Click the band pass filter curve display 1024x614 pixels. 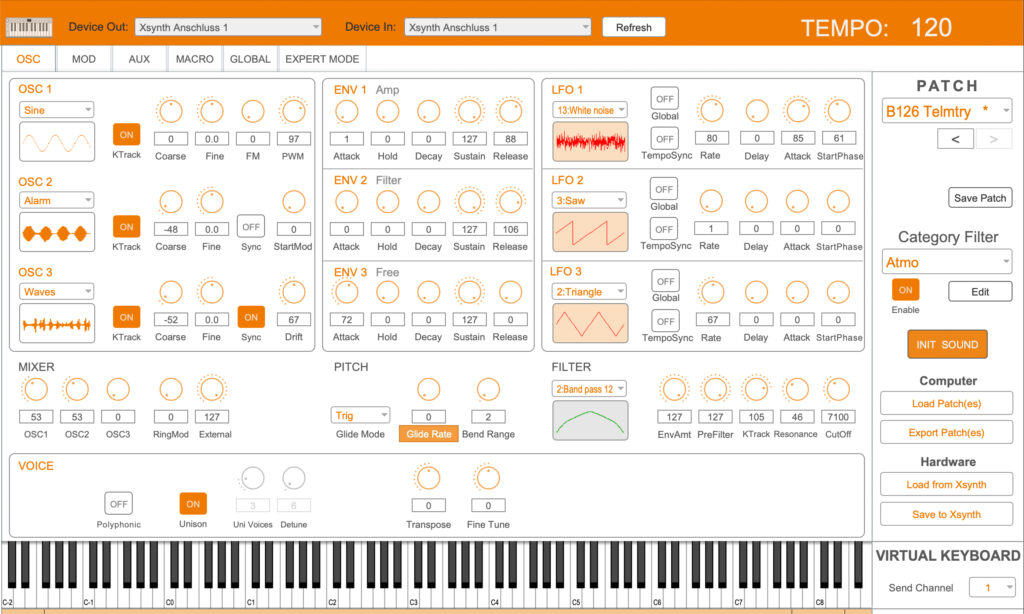click(590, 420)
